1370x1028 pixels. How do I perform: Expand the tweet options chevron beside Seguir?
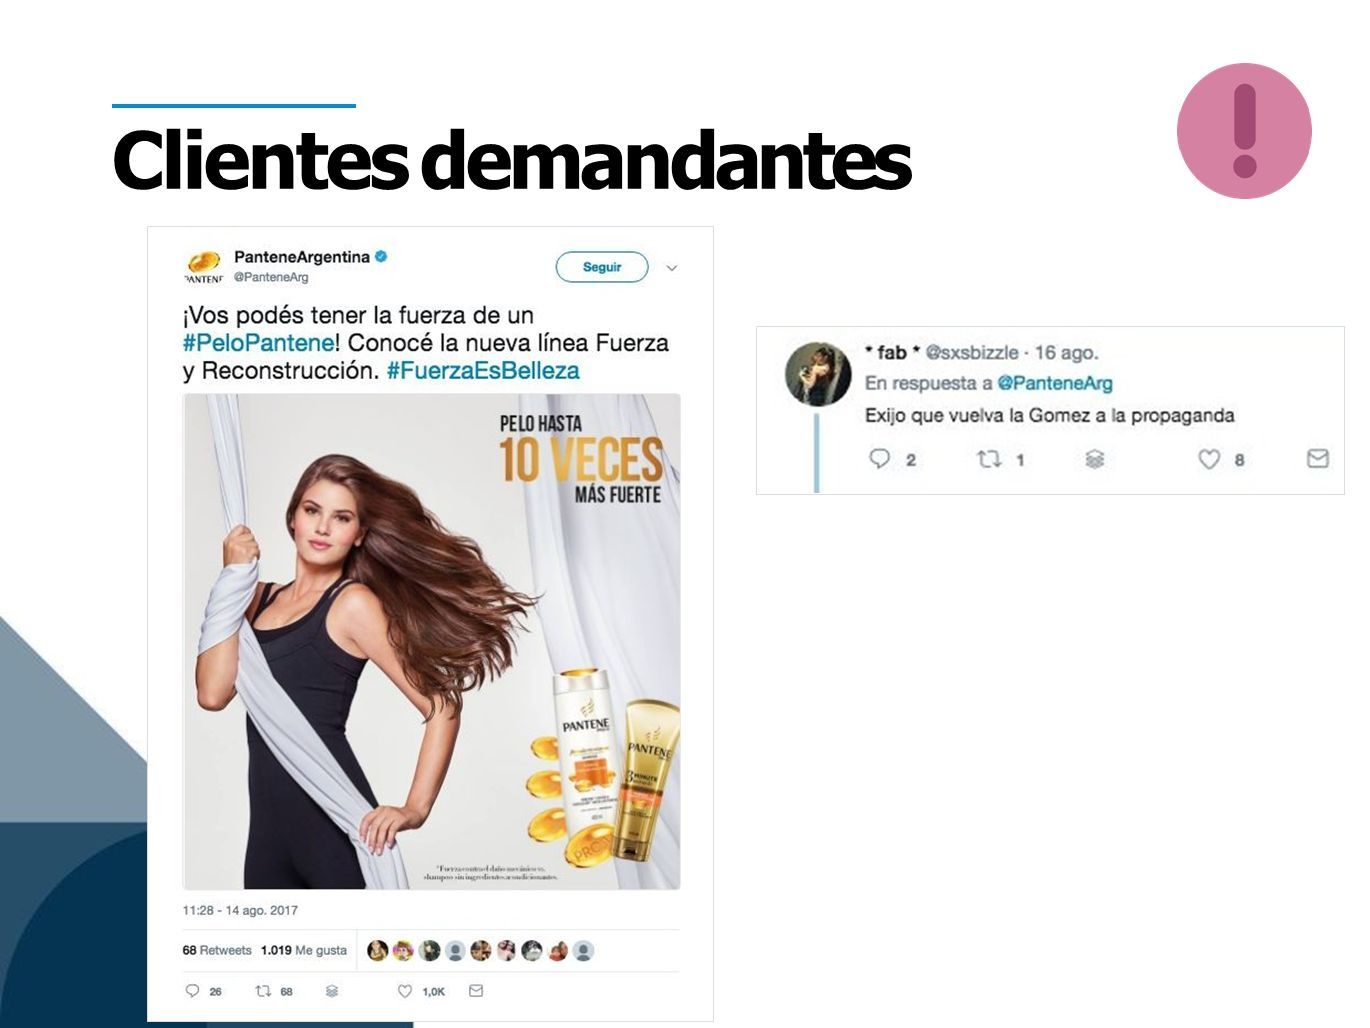(672, 268)
